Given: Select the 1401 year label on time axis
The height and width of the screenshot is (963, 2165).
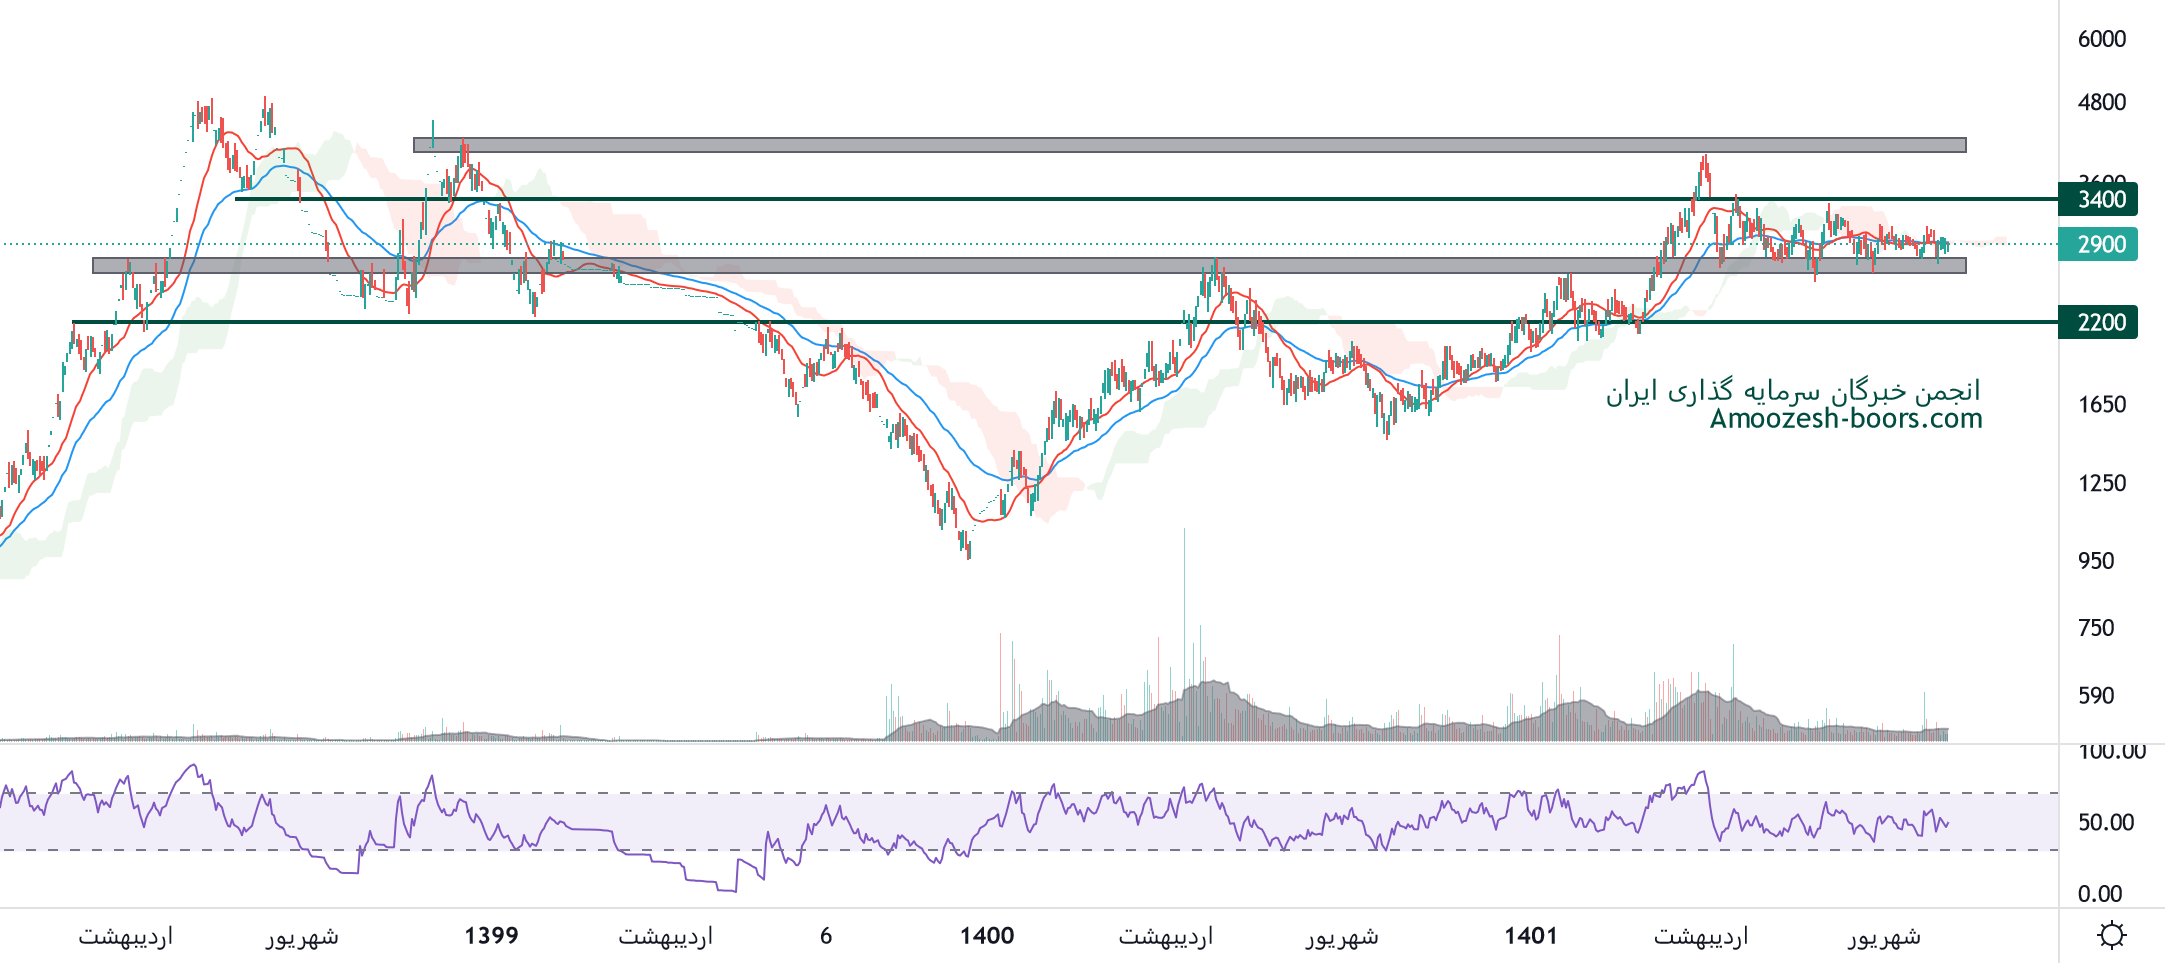Looking at the screenshot, I should (1531, 936).
